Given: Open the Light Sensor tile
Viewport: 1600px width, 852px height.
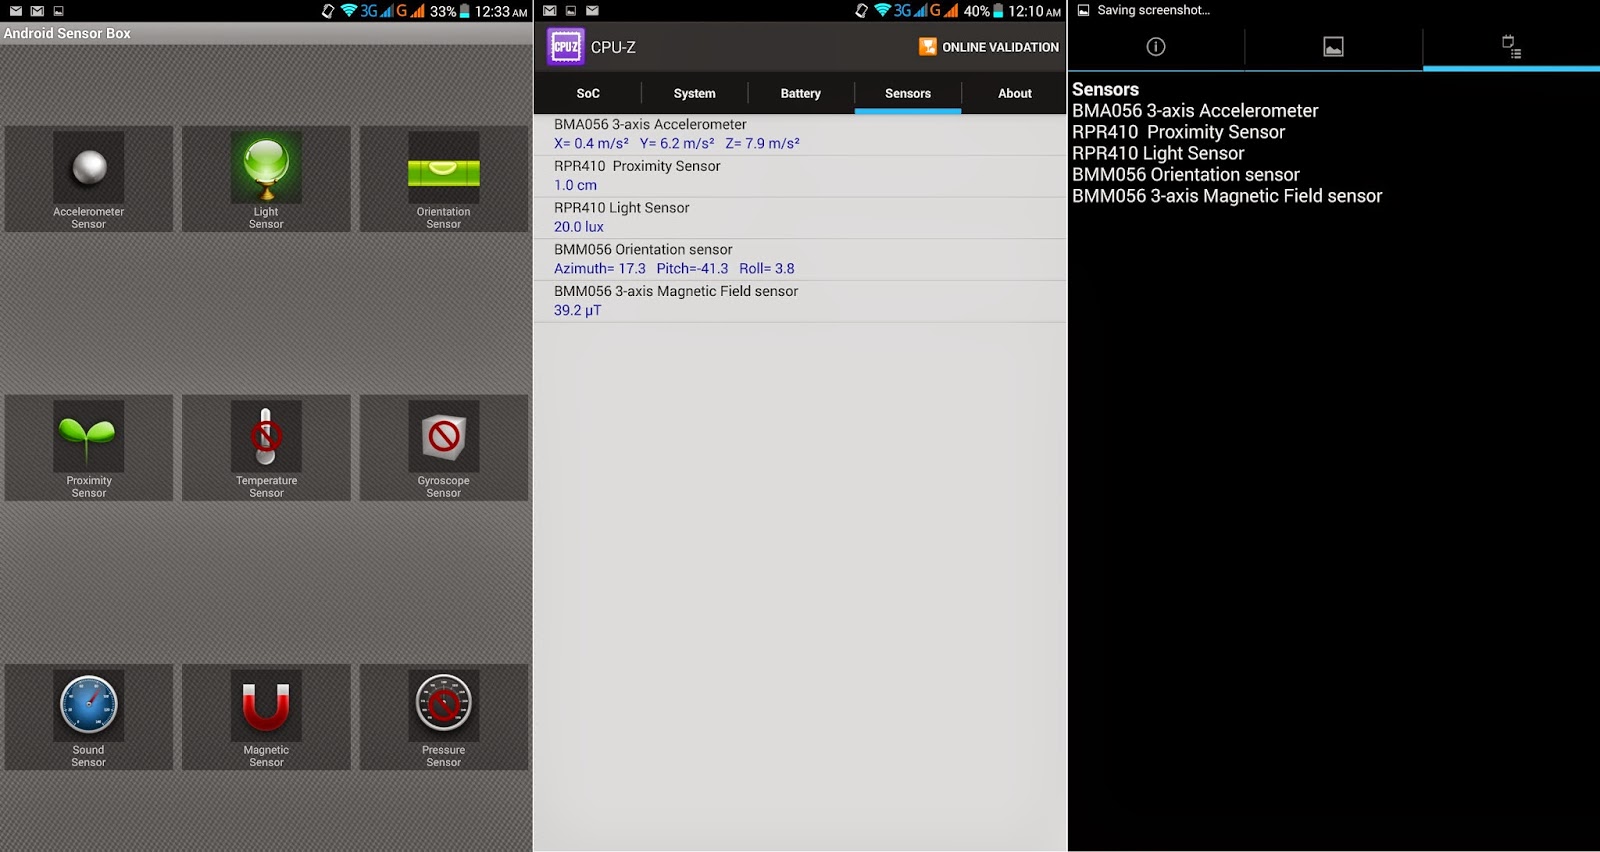Looking at the screenshot, I should [266, 179].
